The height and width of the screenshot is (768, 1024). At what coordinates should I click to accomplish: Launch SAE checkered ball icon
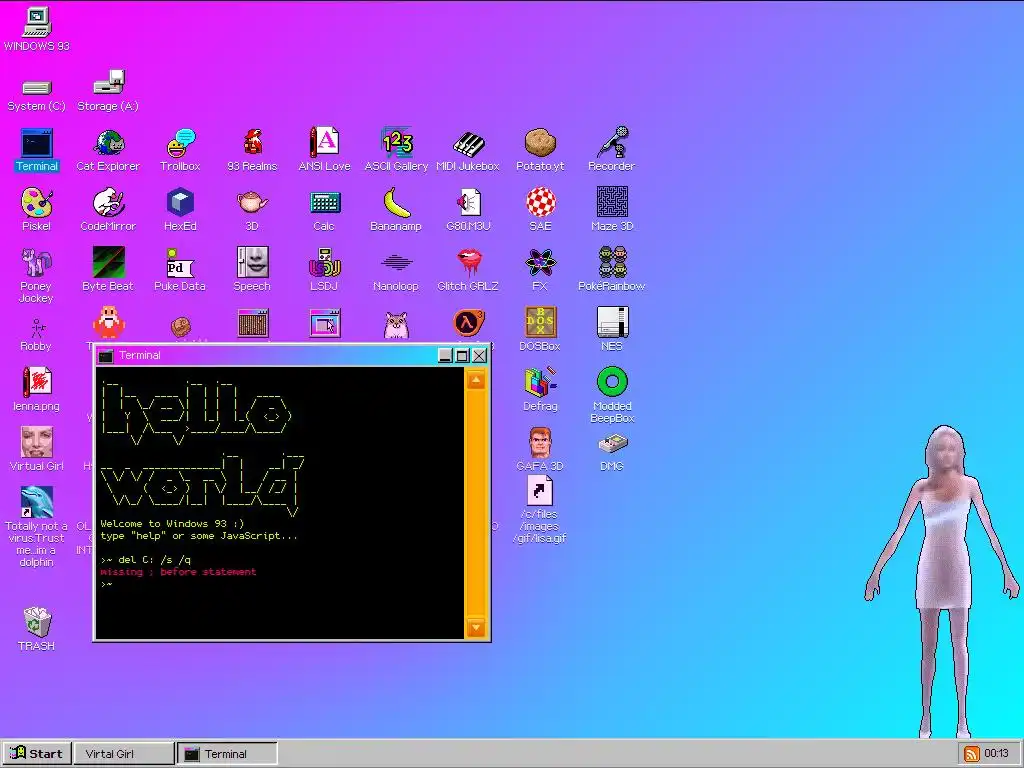pyautogui.click(x=540, y=210)
